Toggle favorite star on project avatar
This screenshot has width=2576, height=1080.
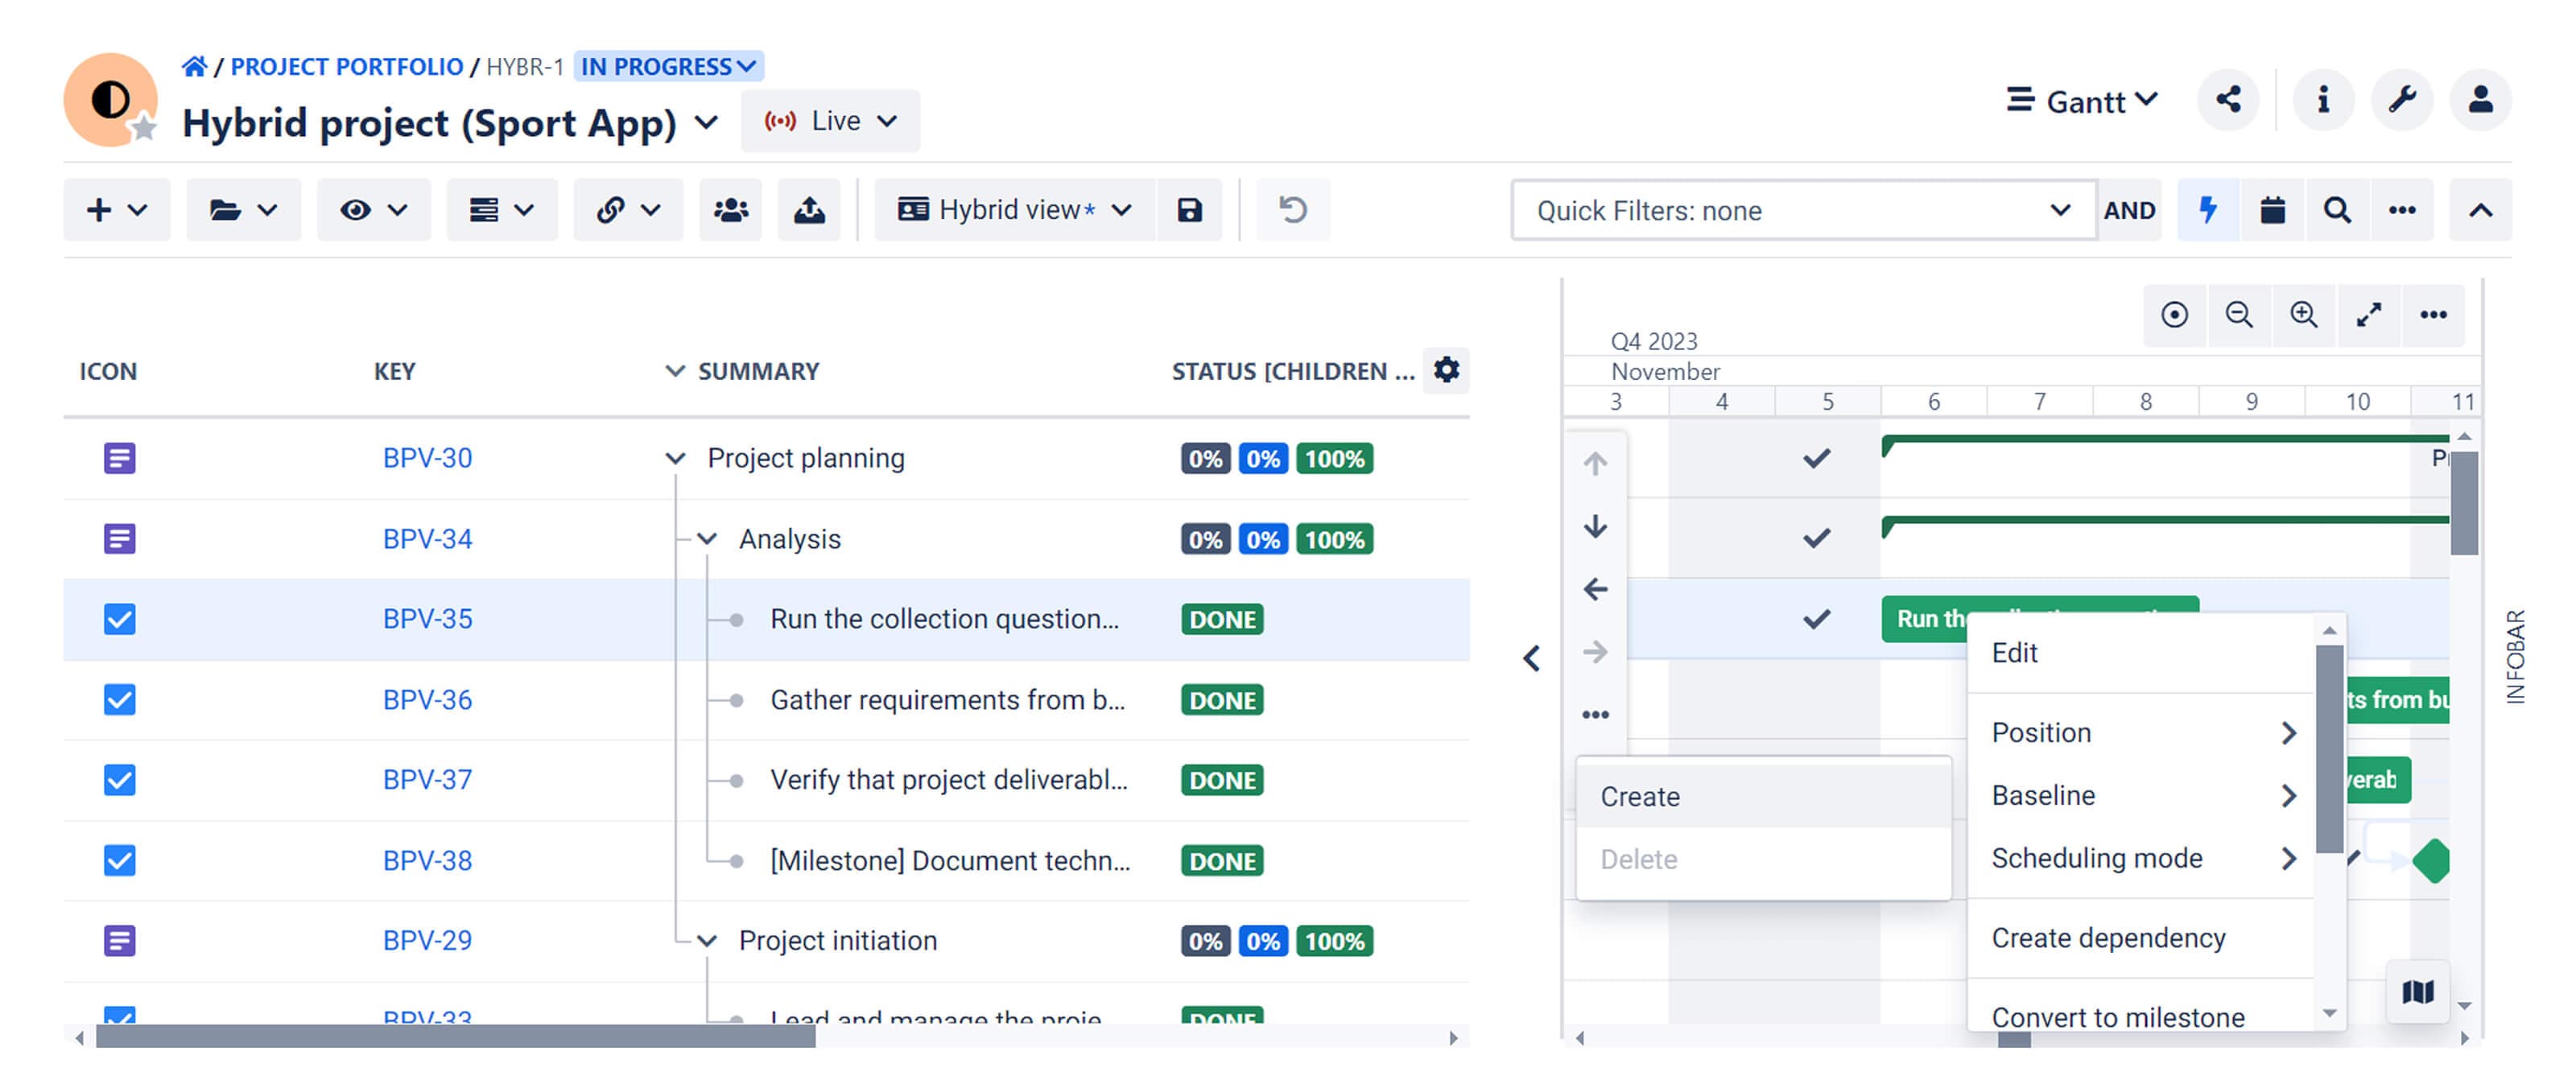click(x=144, y=127)
